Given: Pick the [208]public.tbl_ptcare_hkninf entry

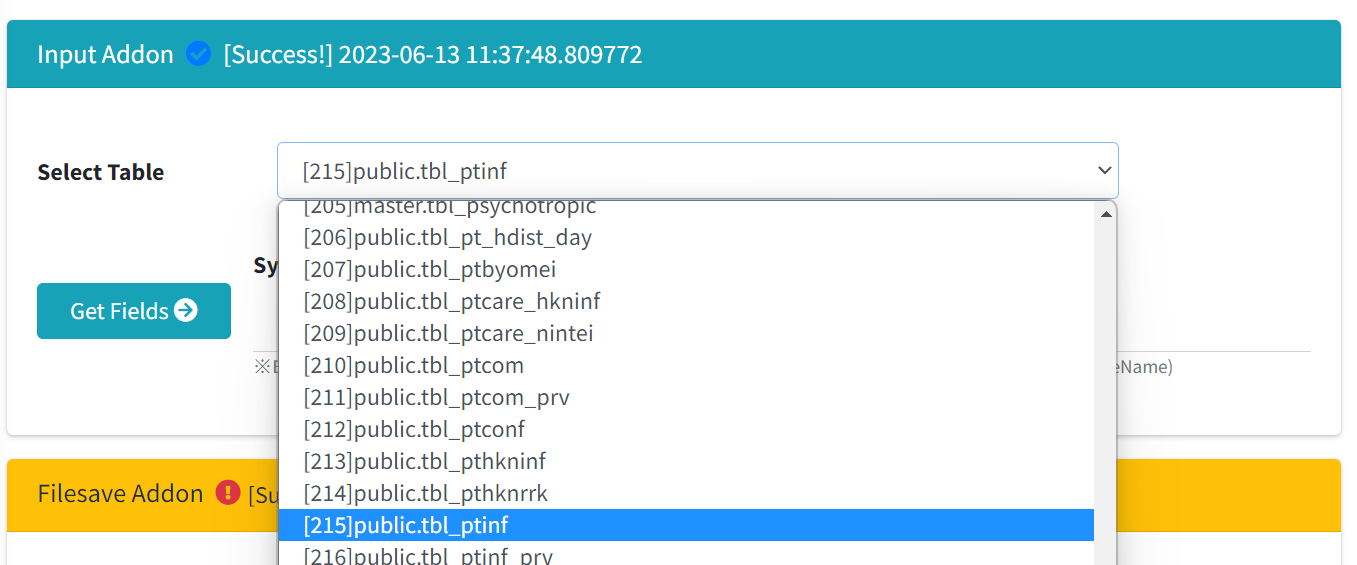Looking at the screenshot, I should 686,302.
